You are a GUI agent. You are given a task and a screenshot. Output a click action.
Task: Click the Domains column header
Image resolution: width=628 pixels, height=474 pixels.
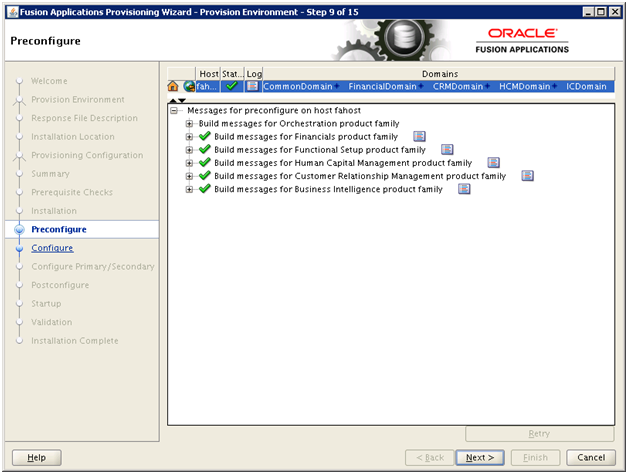439,74
